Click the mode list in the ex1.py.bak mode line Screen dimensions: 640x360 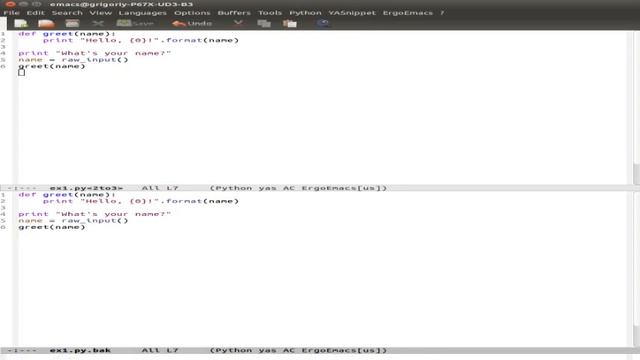(x=298, y=350)
